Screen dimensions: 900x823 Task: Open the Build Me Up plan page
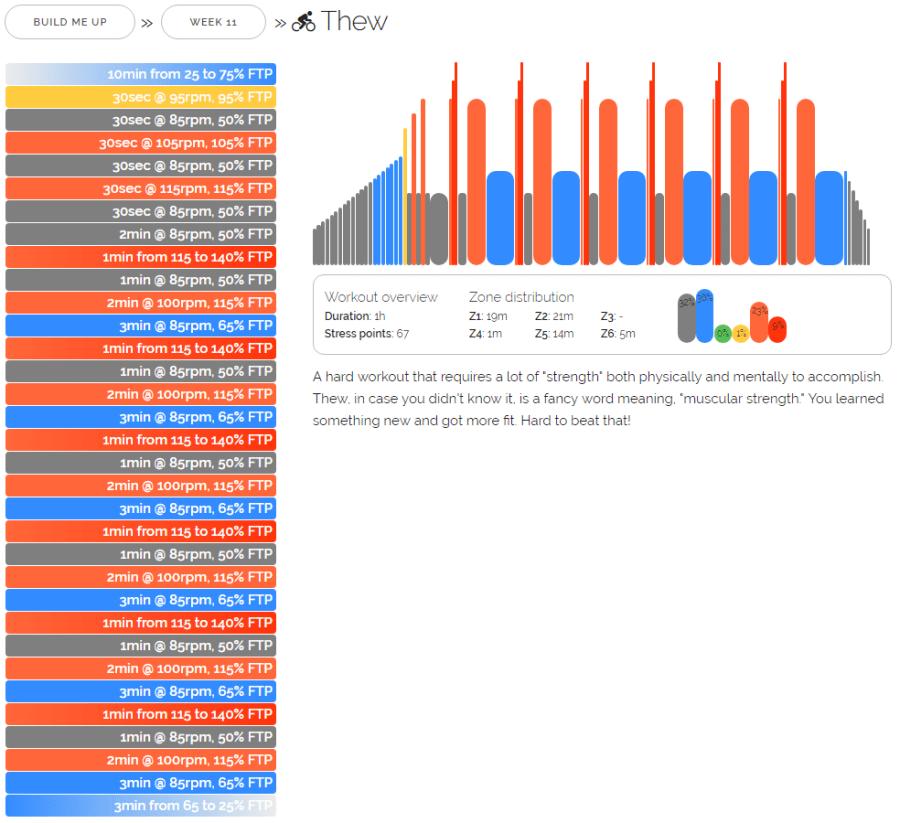[70, 22]
